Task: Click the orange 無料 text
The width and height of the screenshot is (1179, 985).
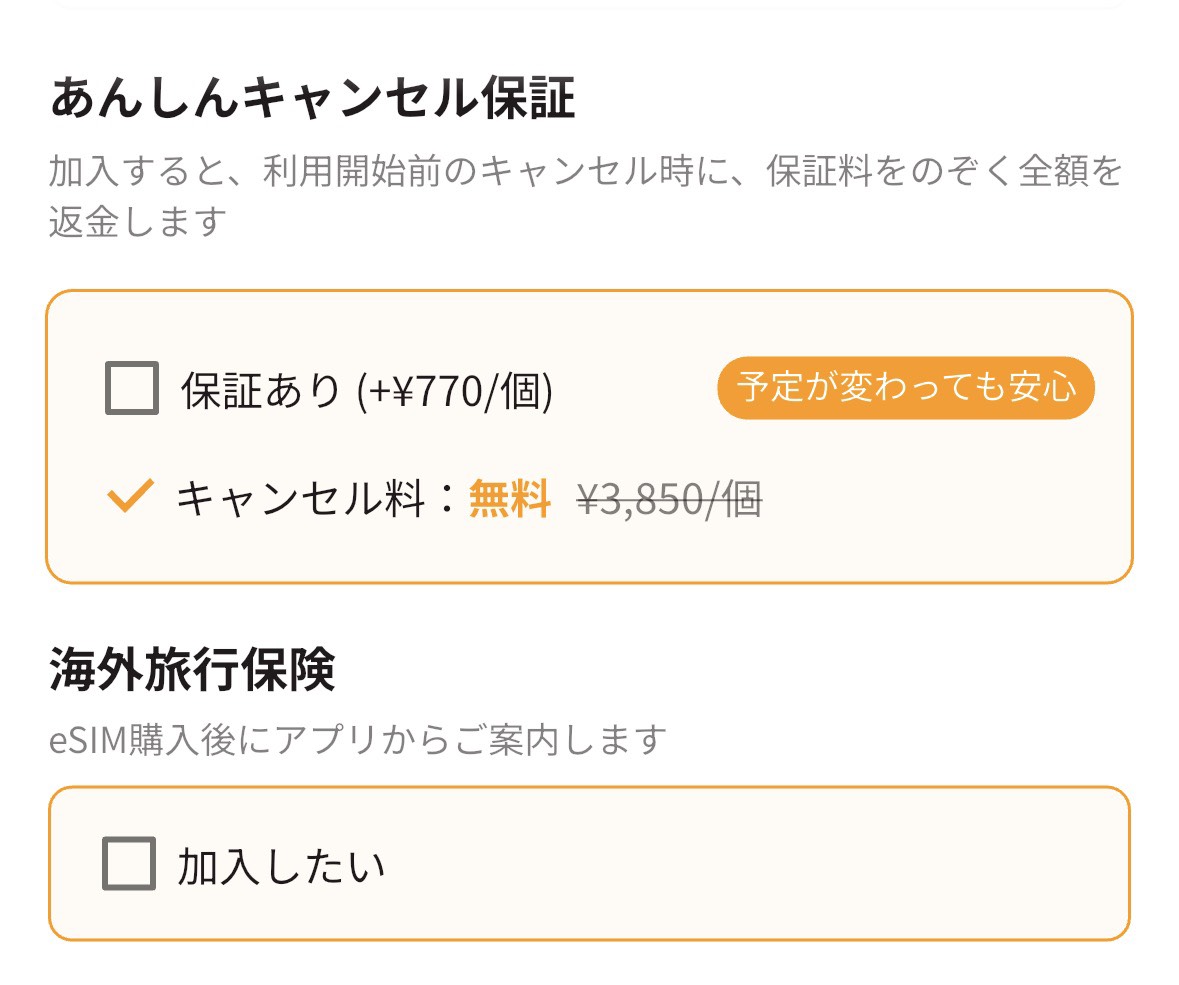Action: (x=510, y=498)
